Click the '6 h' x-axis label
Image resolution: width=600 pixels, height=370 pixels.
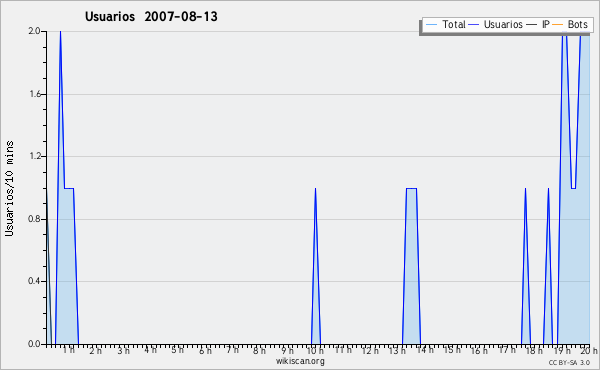(205, 350)
